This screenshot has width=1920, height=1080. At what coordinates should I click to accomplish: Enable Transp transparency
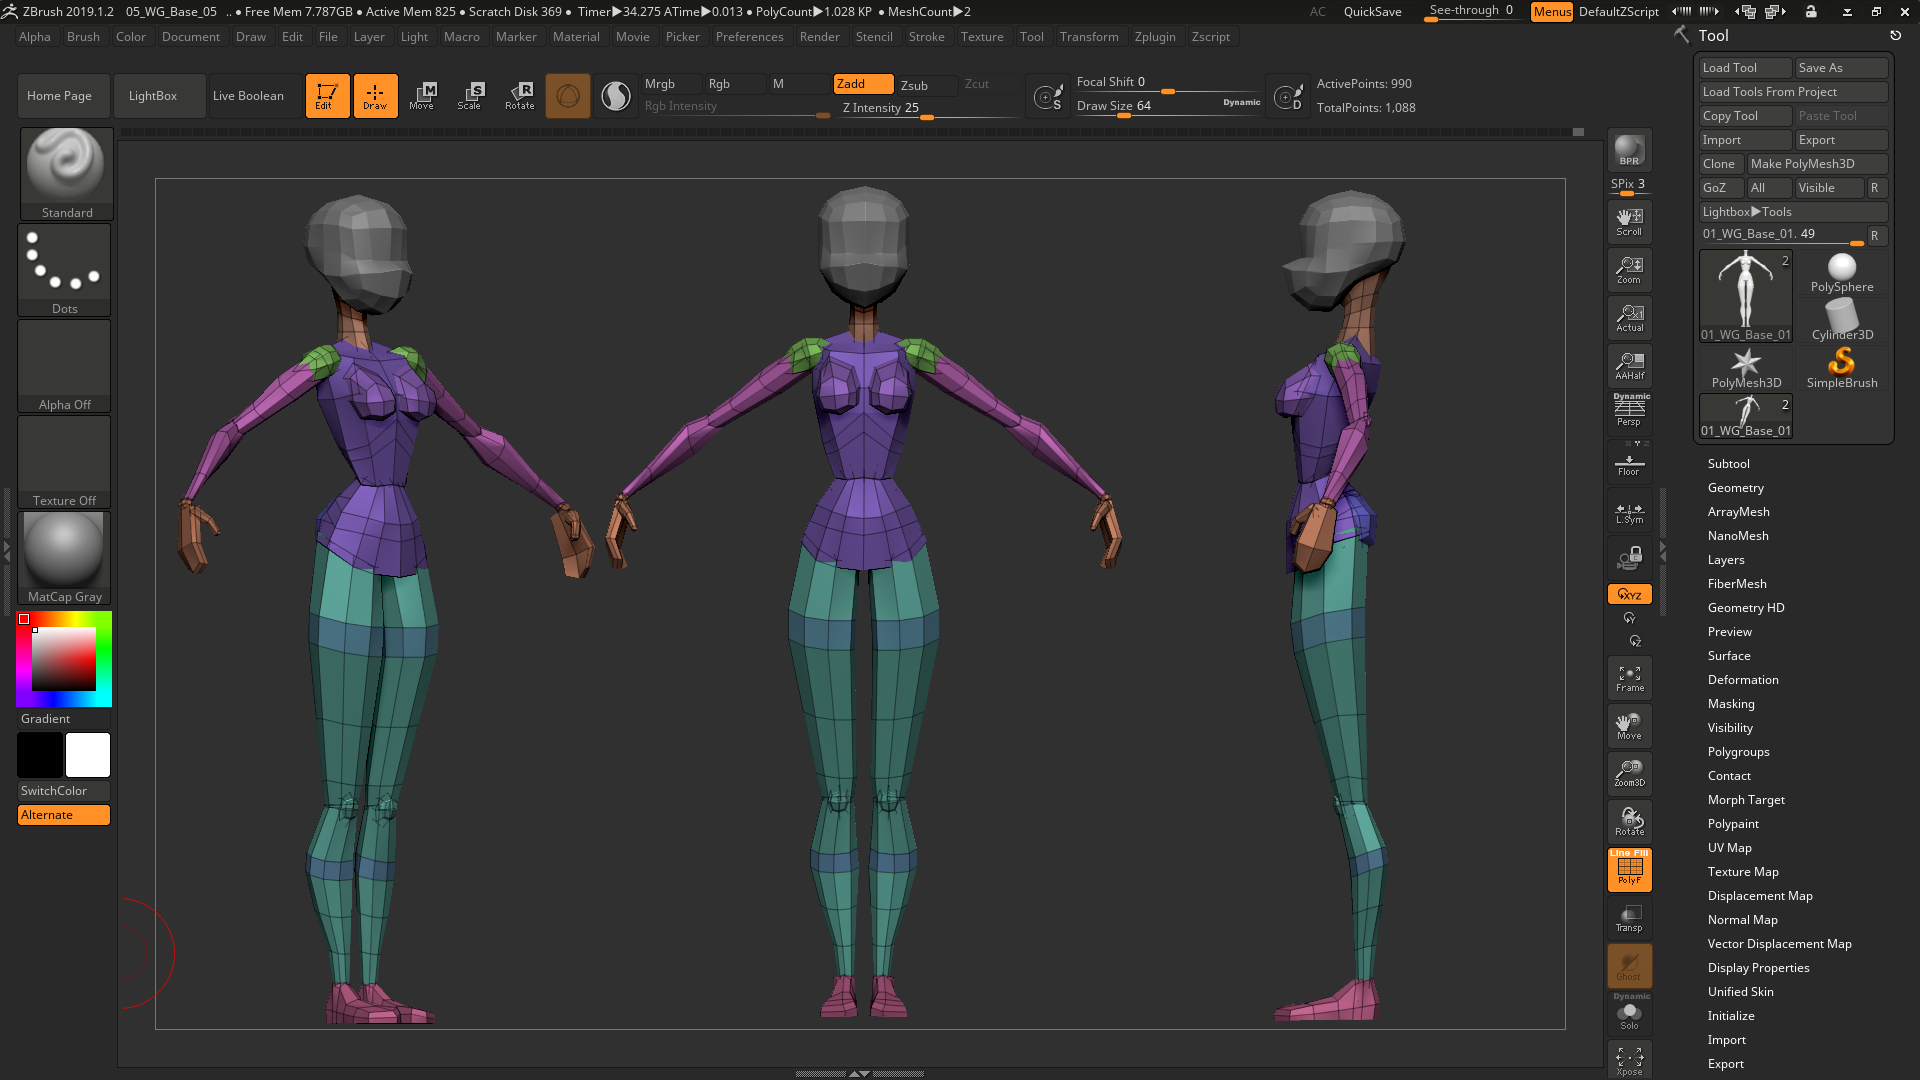[1629, 917]
